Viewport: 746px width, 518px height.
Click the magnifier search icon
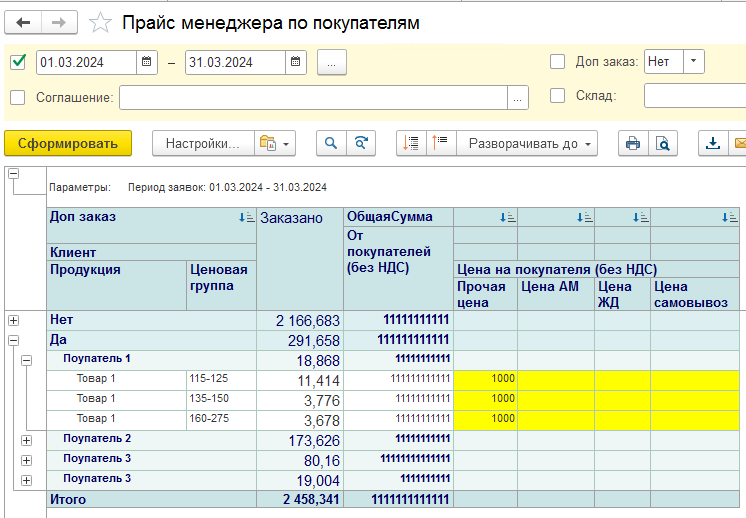pos(331,143)
